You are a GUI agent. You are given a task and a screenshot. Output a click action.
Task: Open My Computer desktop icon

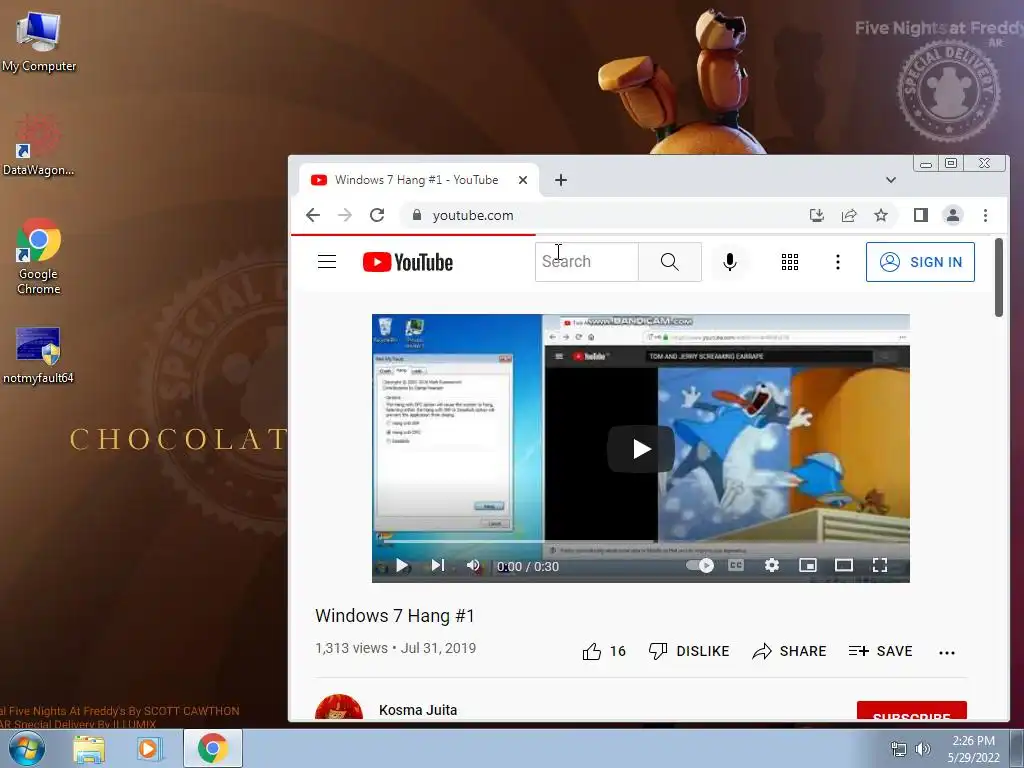pos(39,41)
